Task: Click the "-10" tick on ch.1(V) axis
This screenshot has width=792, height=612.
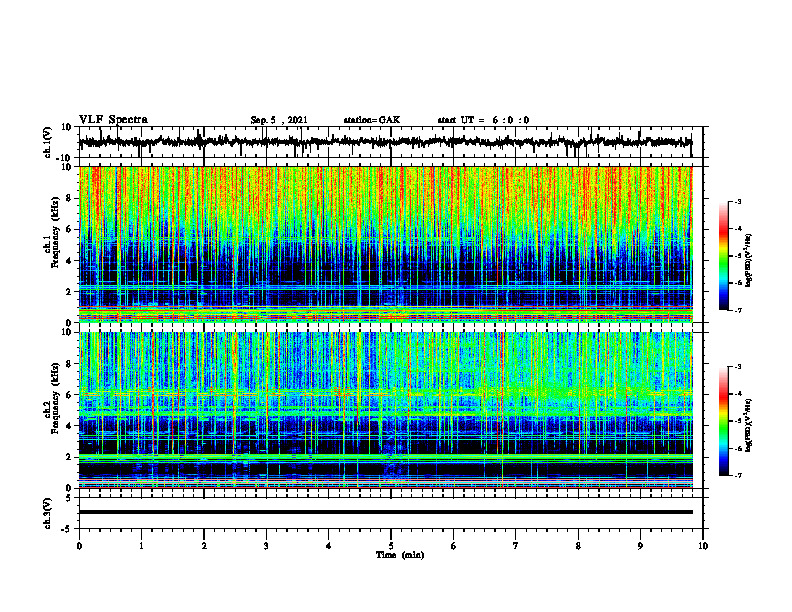Action: point(65,158)
